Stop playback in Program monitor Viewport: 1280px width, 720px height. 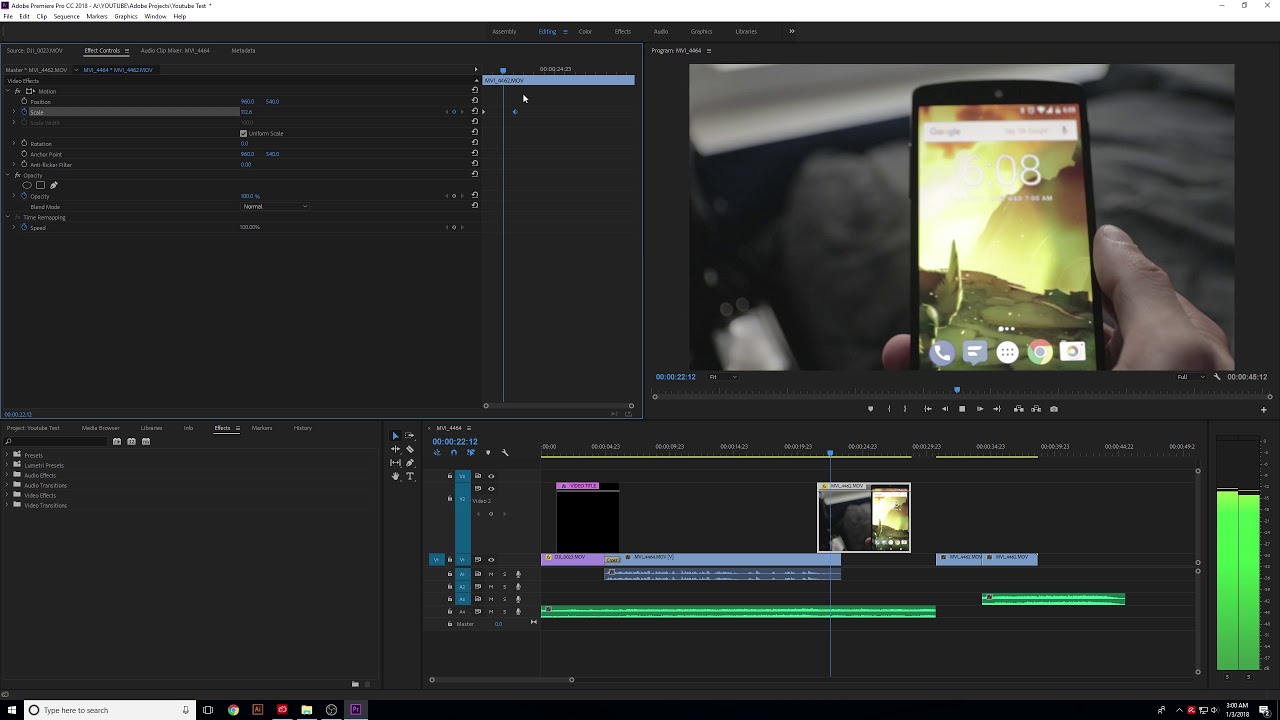962,409
